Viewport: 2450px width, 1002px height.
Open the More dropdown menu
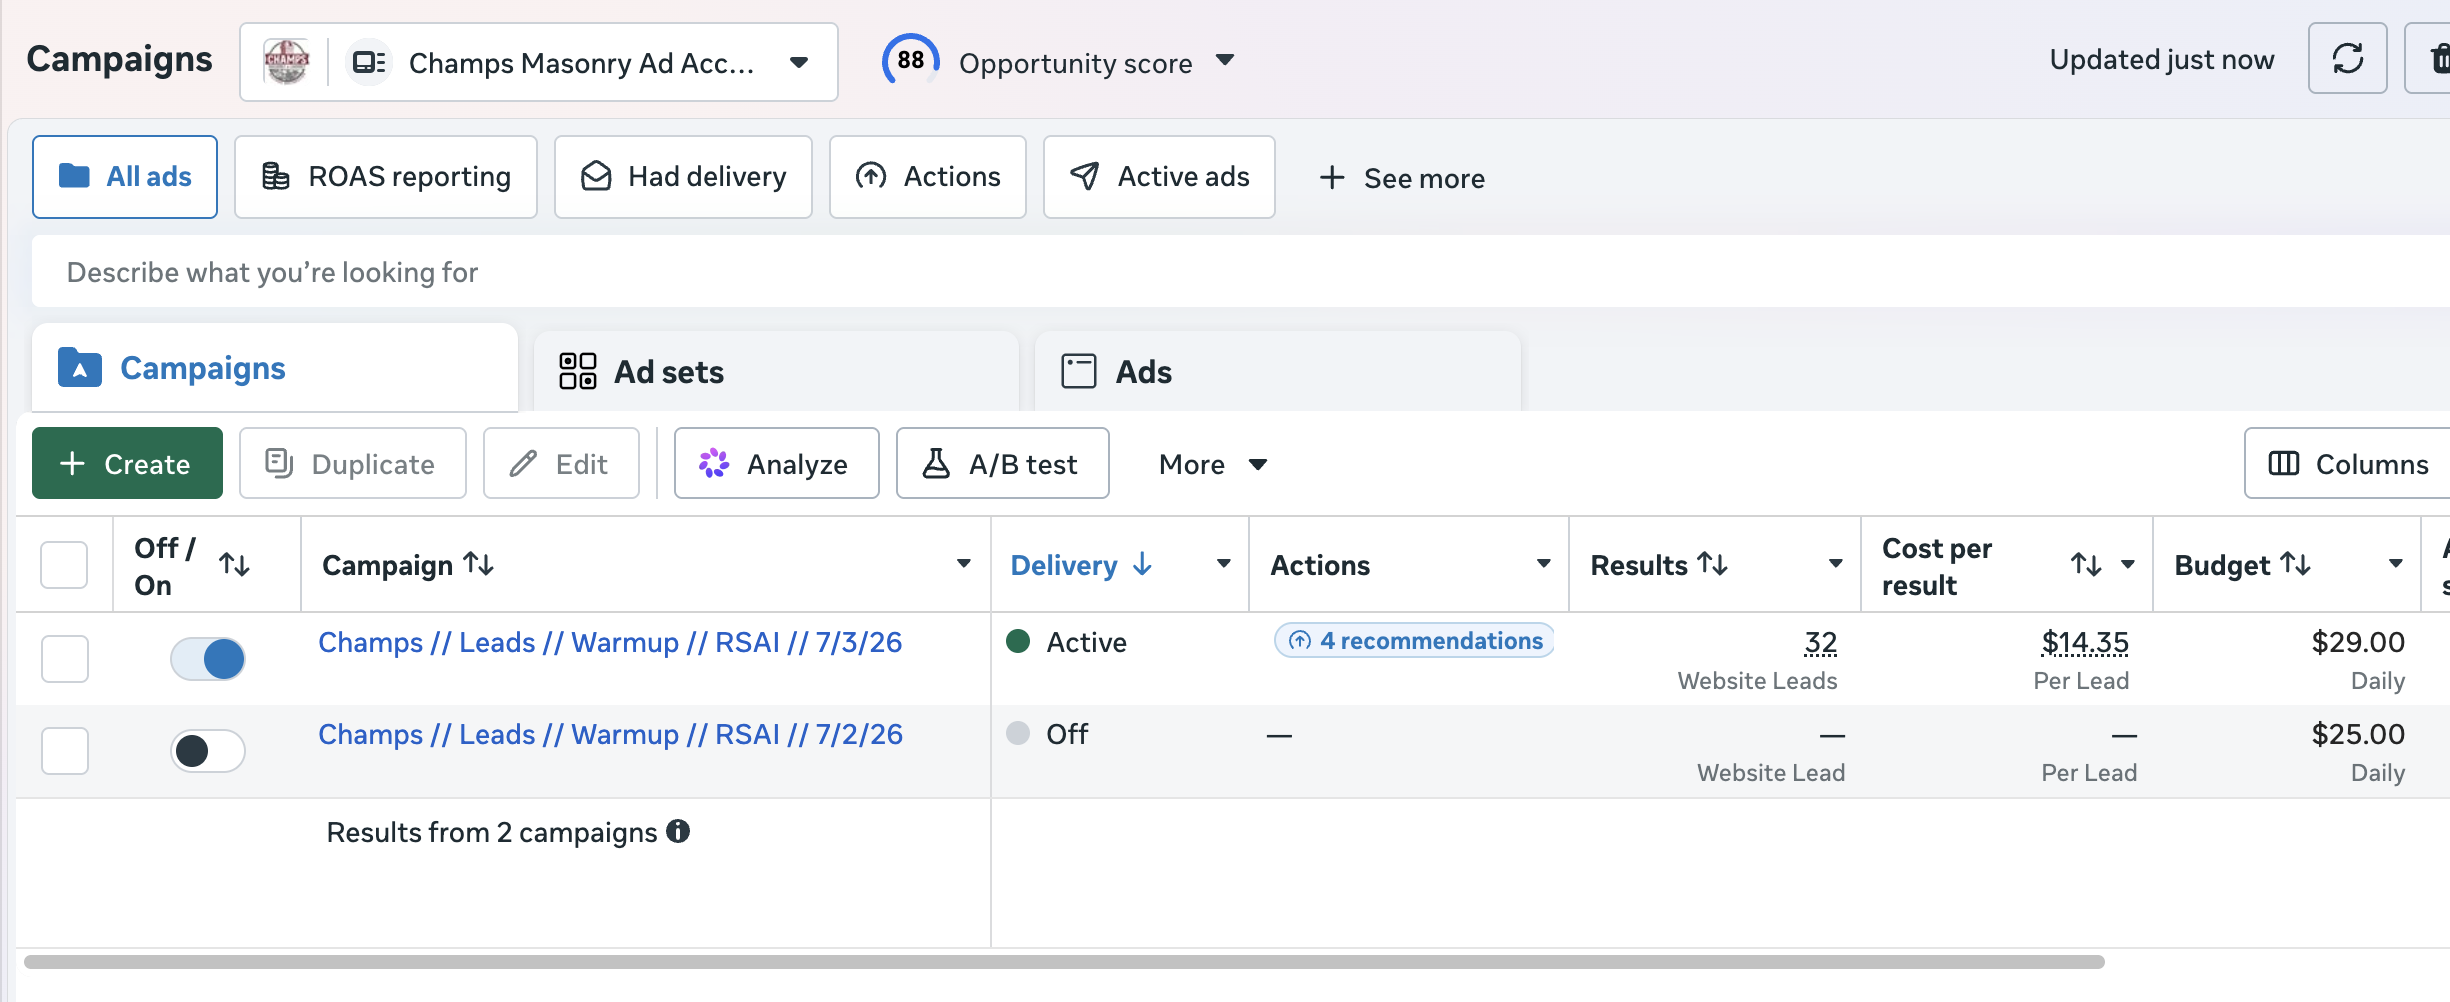(1212, 464)
